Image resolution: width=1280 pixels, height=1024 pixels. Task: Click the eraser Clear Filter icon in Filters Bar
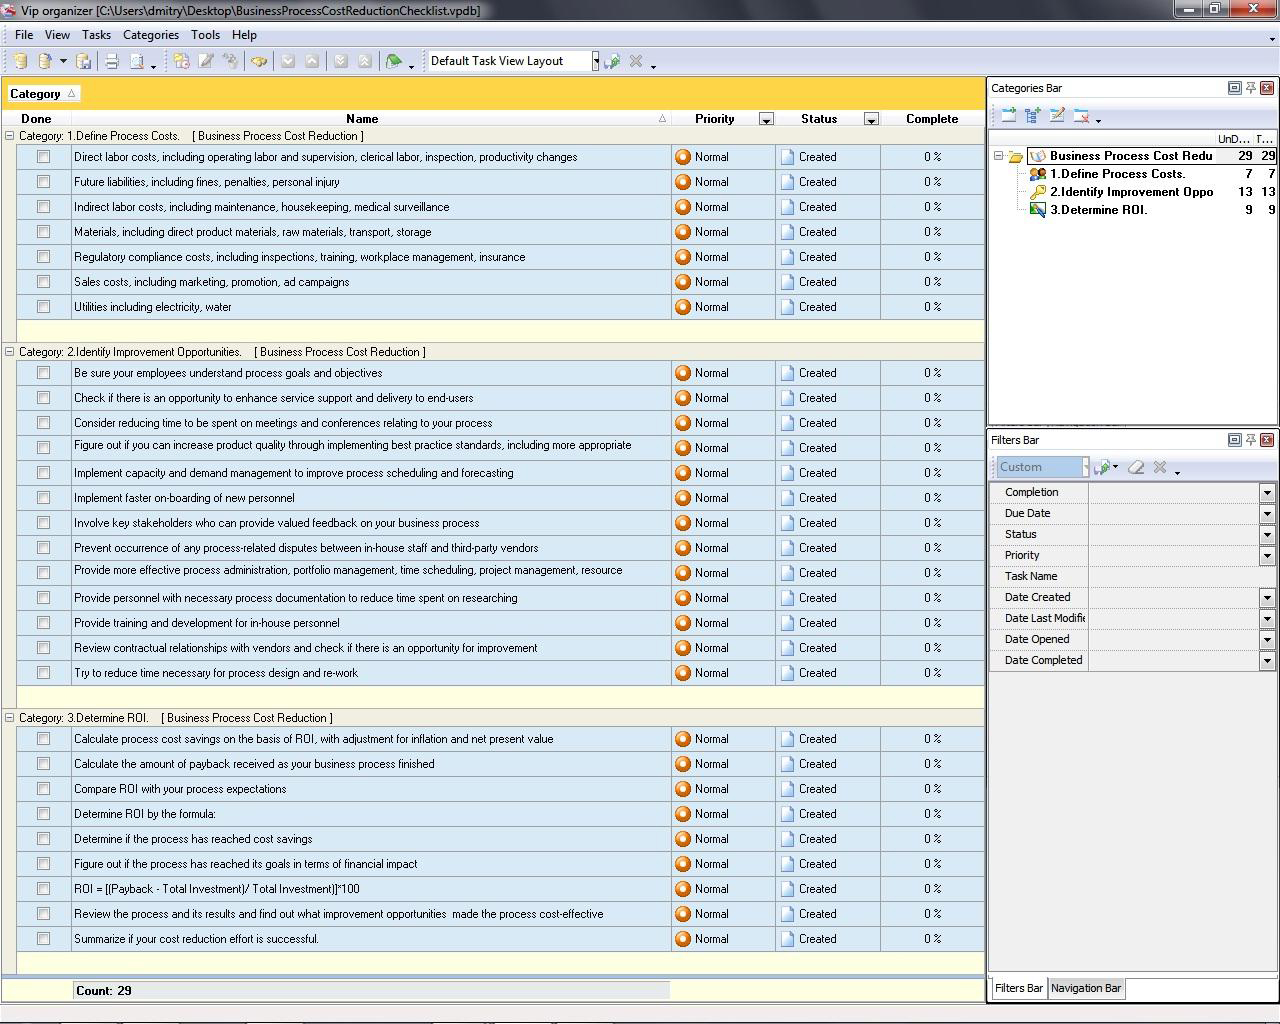click(1136, 467)
